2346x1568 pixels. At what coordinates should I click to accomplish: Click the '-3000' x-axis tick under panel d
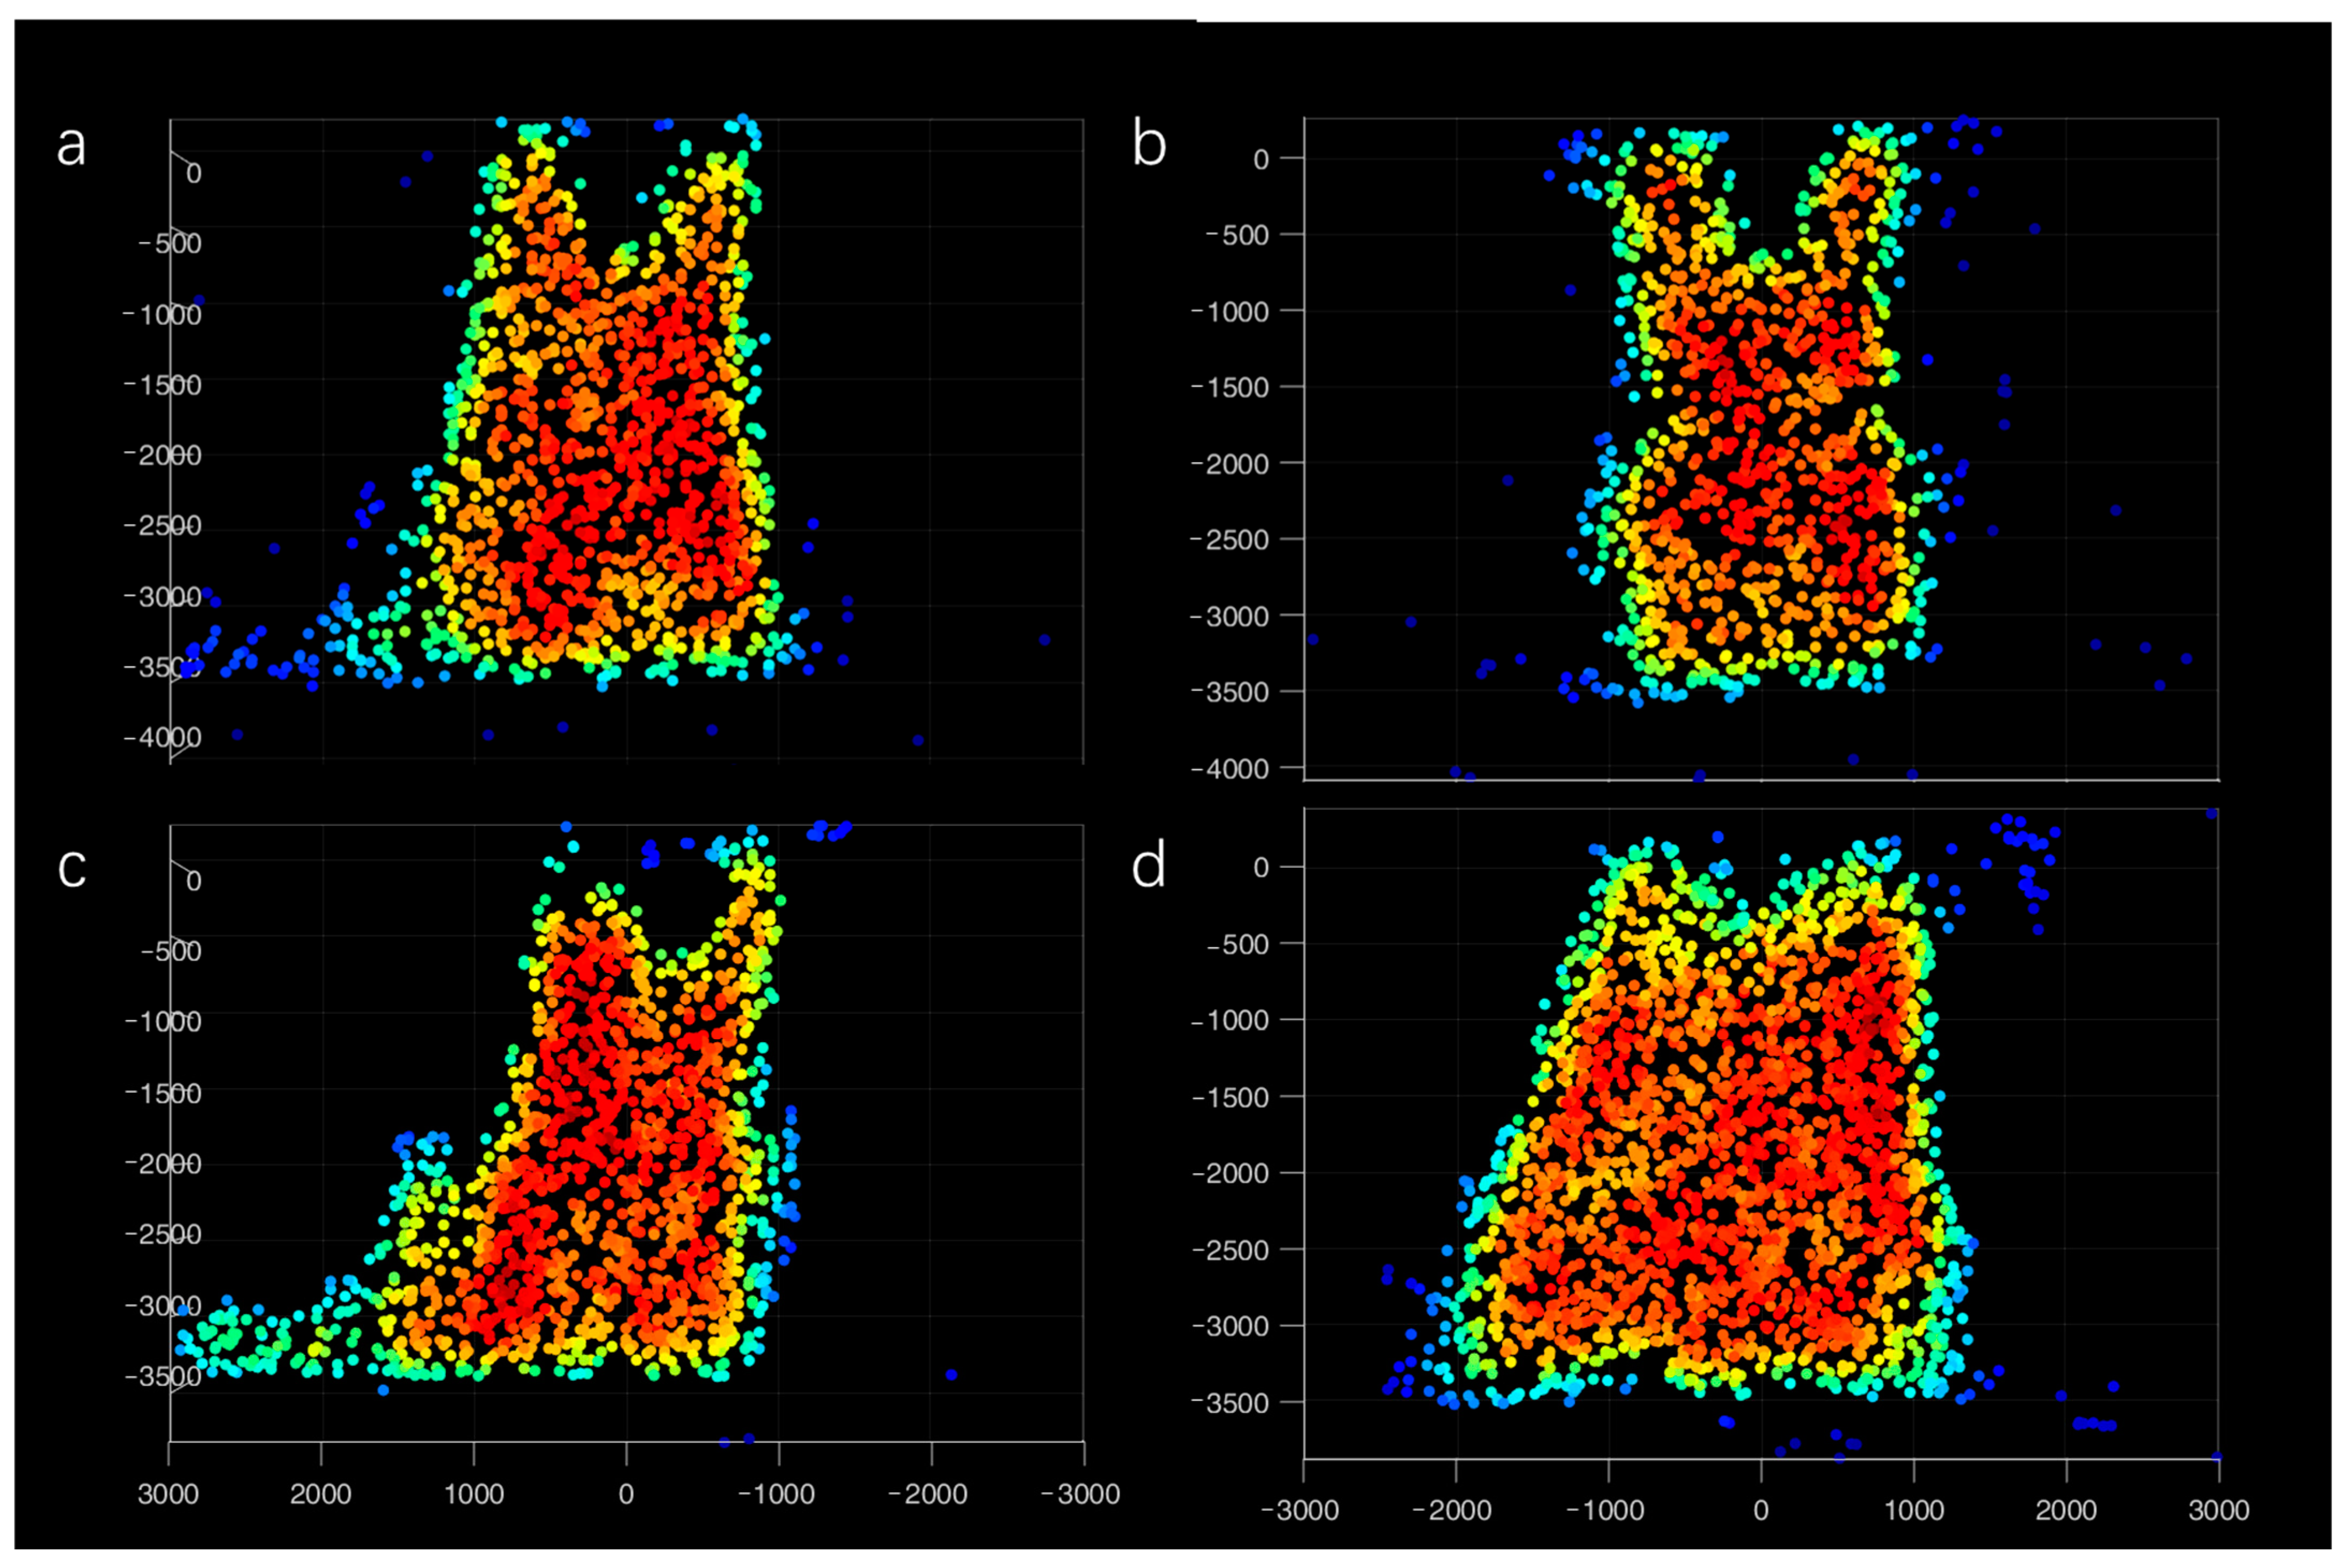(1300, 1511)
